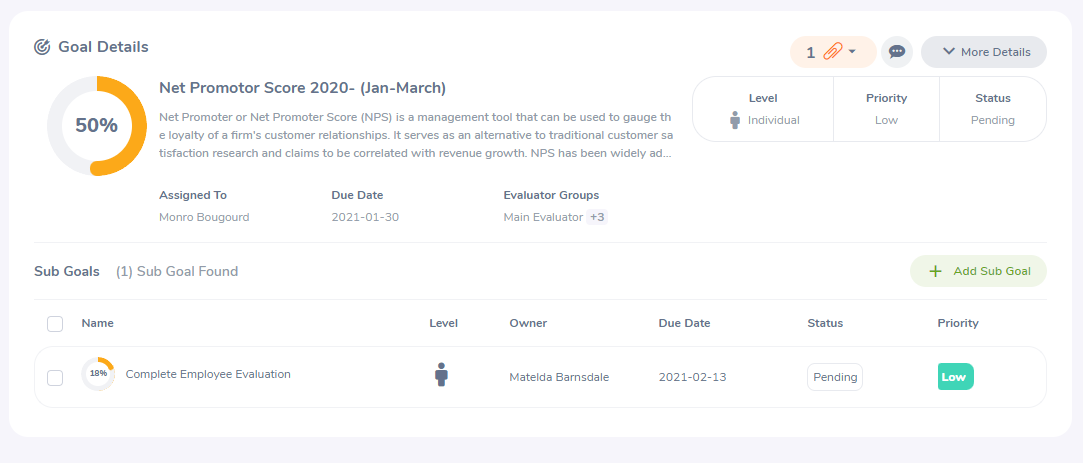Click the Add Sub Goal button
The image size is (1083, 463).
977,271
